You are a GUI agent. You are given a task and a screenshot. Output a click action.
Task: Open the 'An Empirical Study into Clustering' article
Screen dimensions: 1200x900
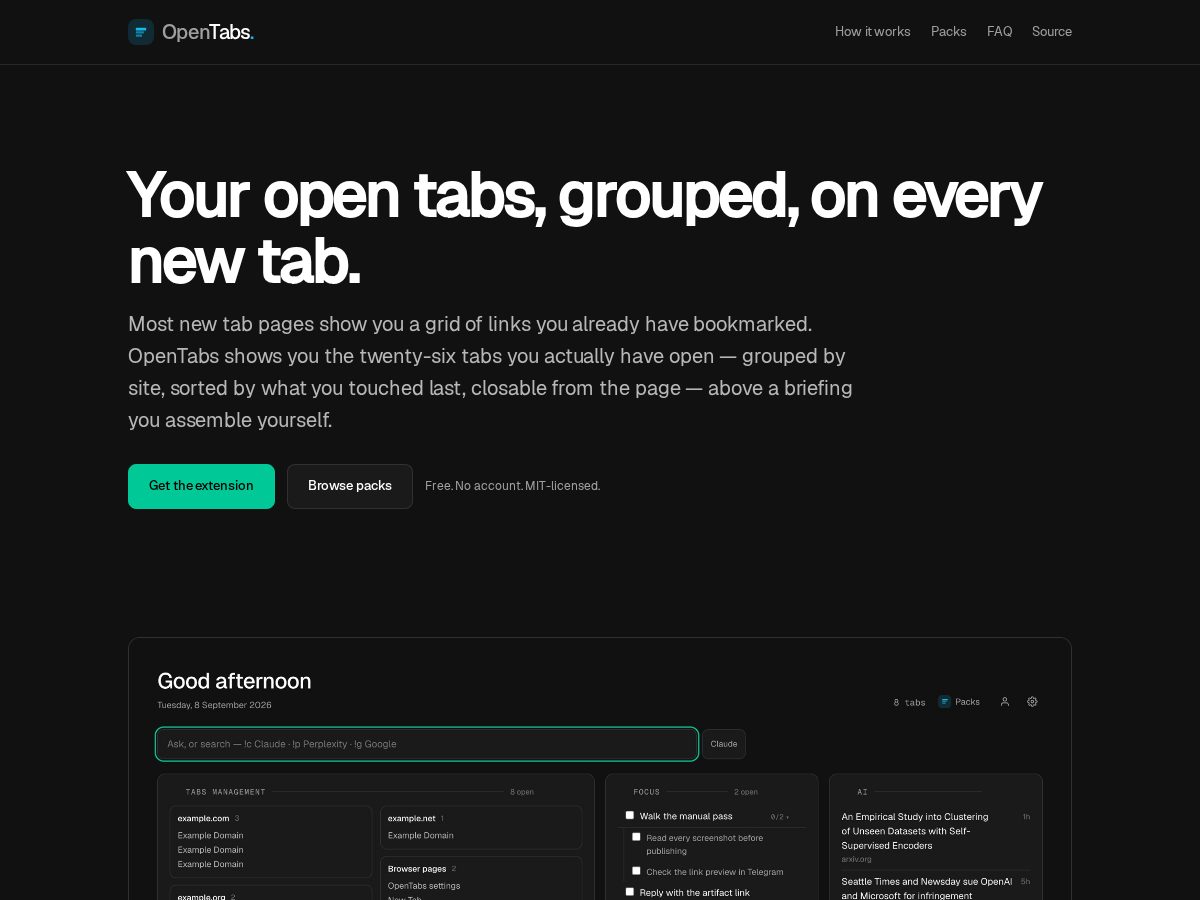click(915, 831)
